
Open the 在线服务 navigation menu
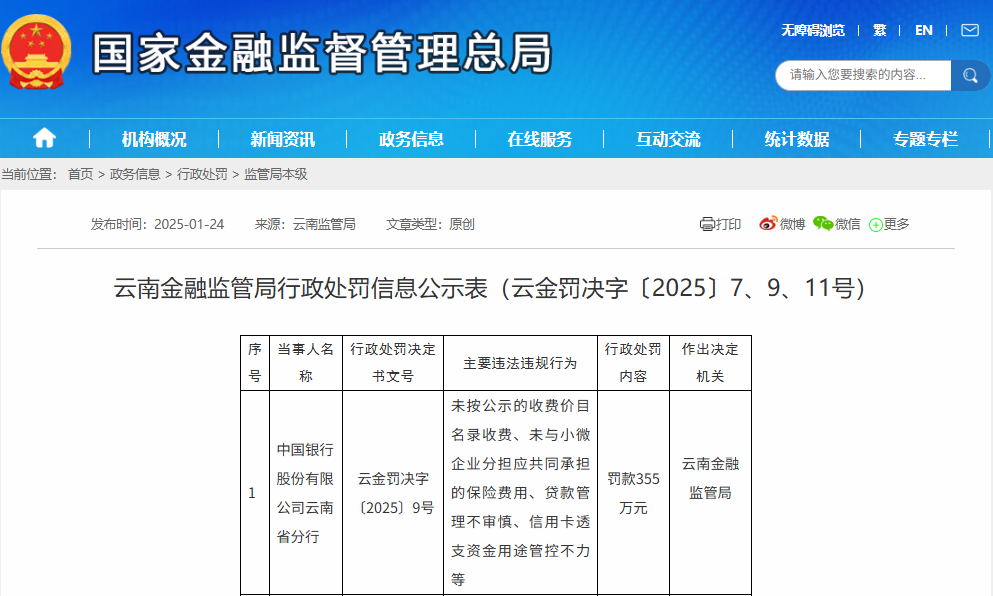[x=539, y=139]
